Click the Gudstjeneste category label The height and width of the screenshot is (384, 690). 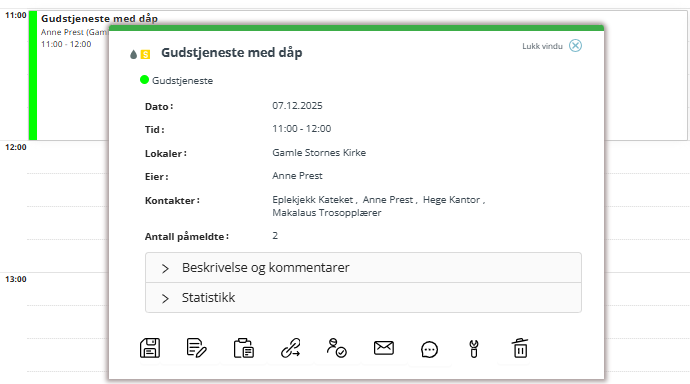182,81
